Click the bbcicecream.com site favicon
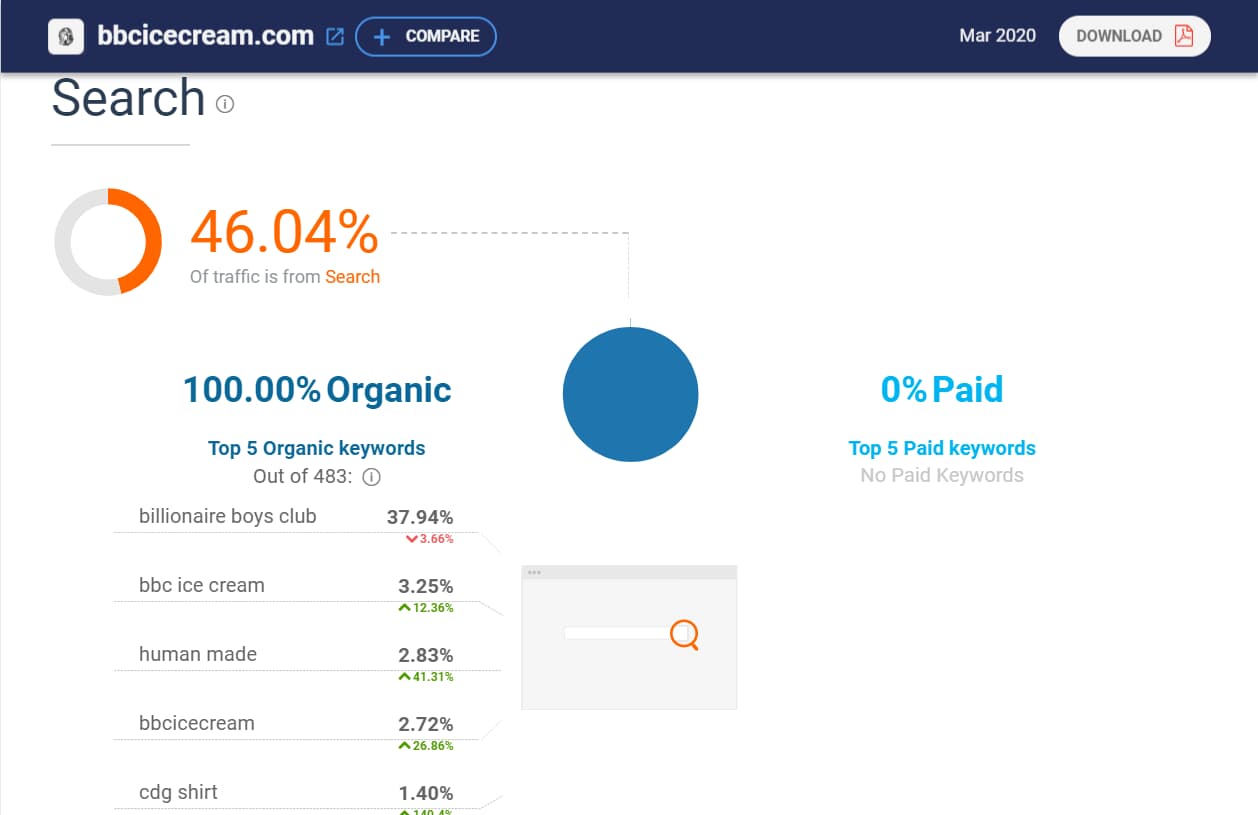The width and height of the screenshot is (1258, 815). (66, 37)
